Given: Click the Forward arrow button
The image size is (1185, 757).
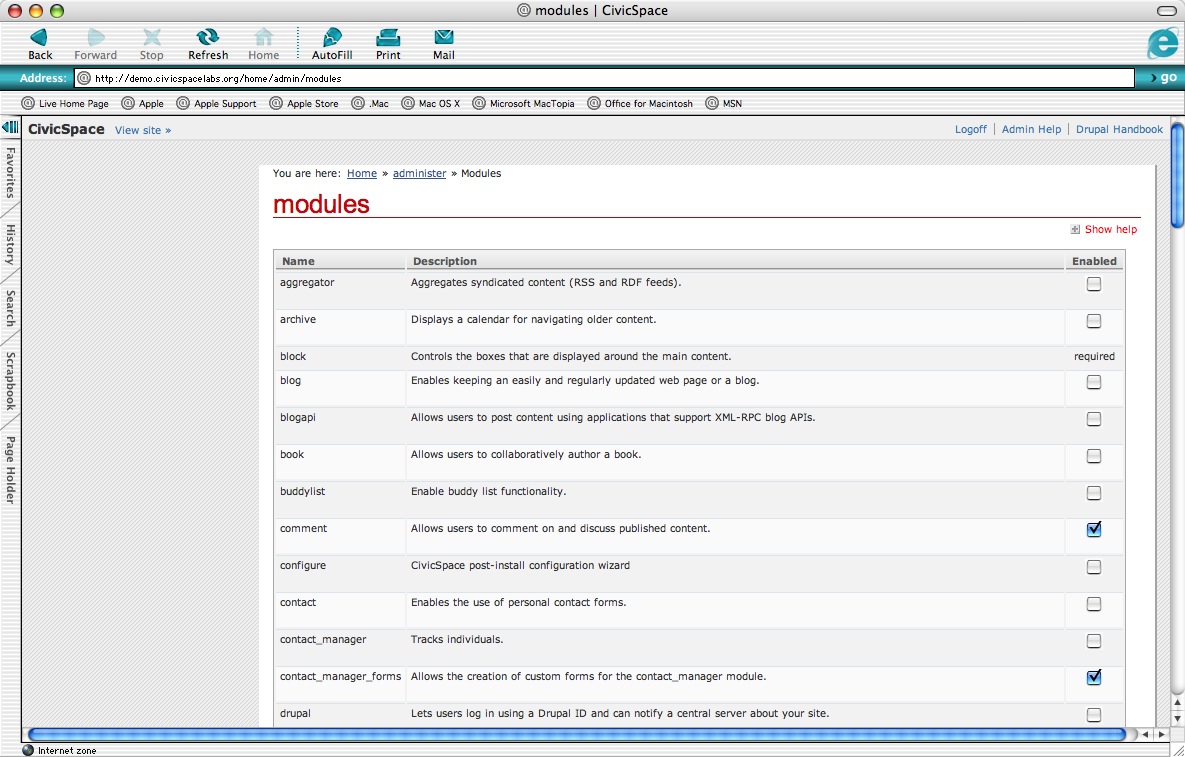Looking at the screenshot, I should click(95, 44).
